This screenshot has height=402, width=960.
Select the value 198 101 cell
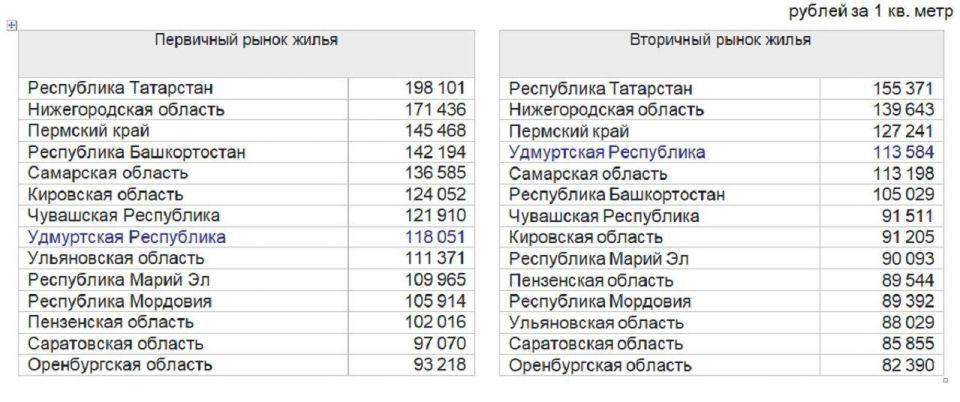pyautogui.click(x=435, y=89)
